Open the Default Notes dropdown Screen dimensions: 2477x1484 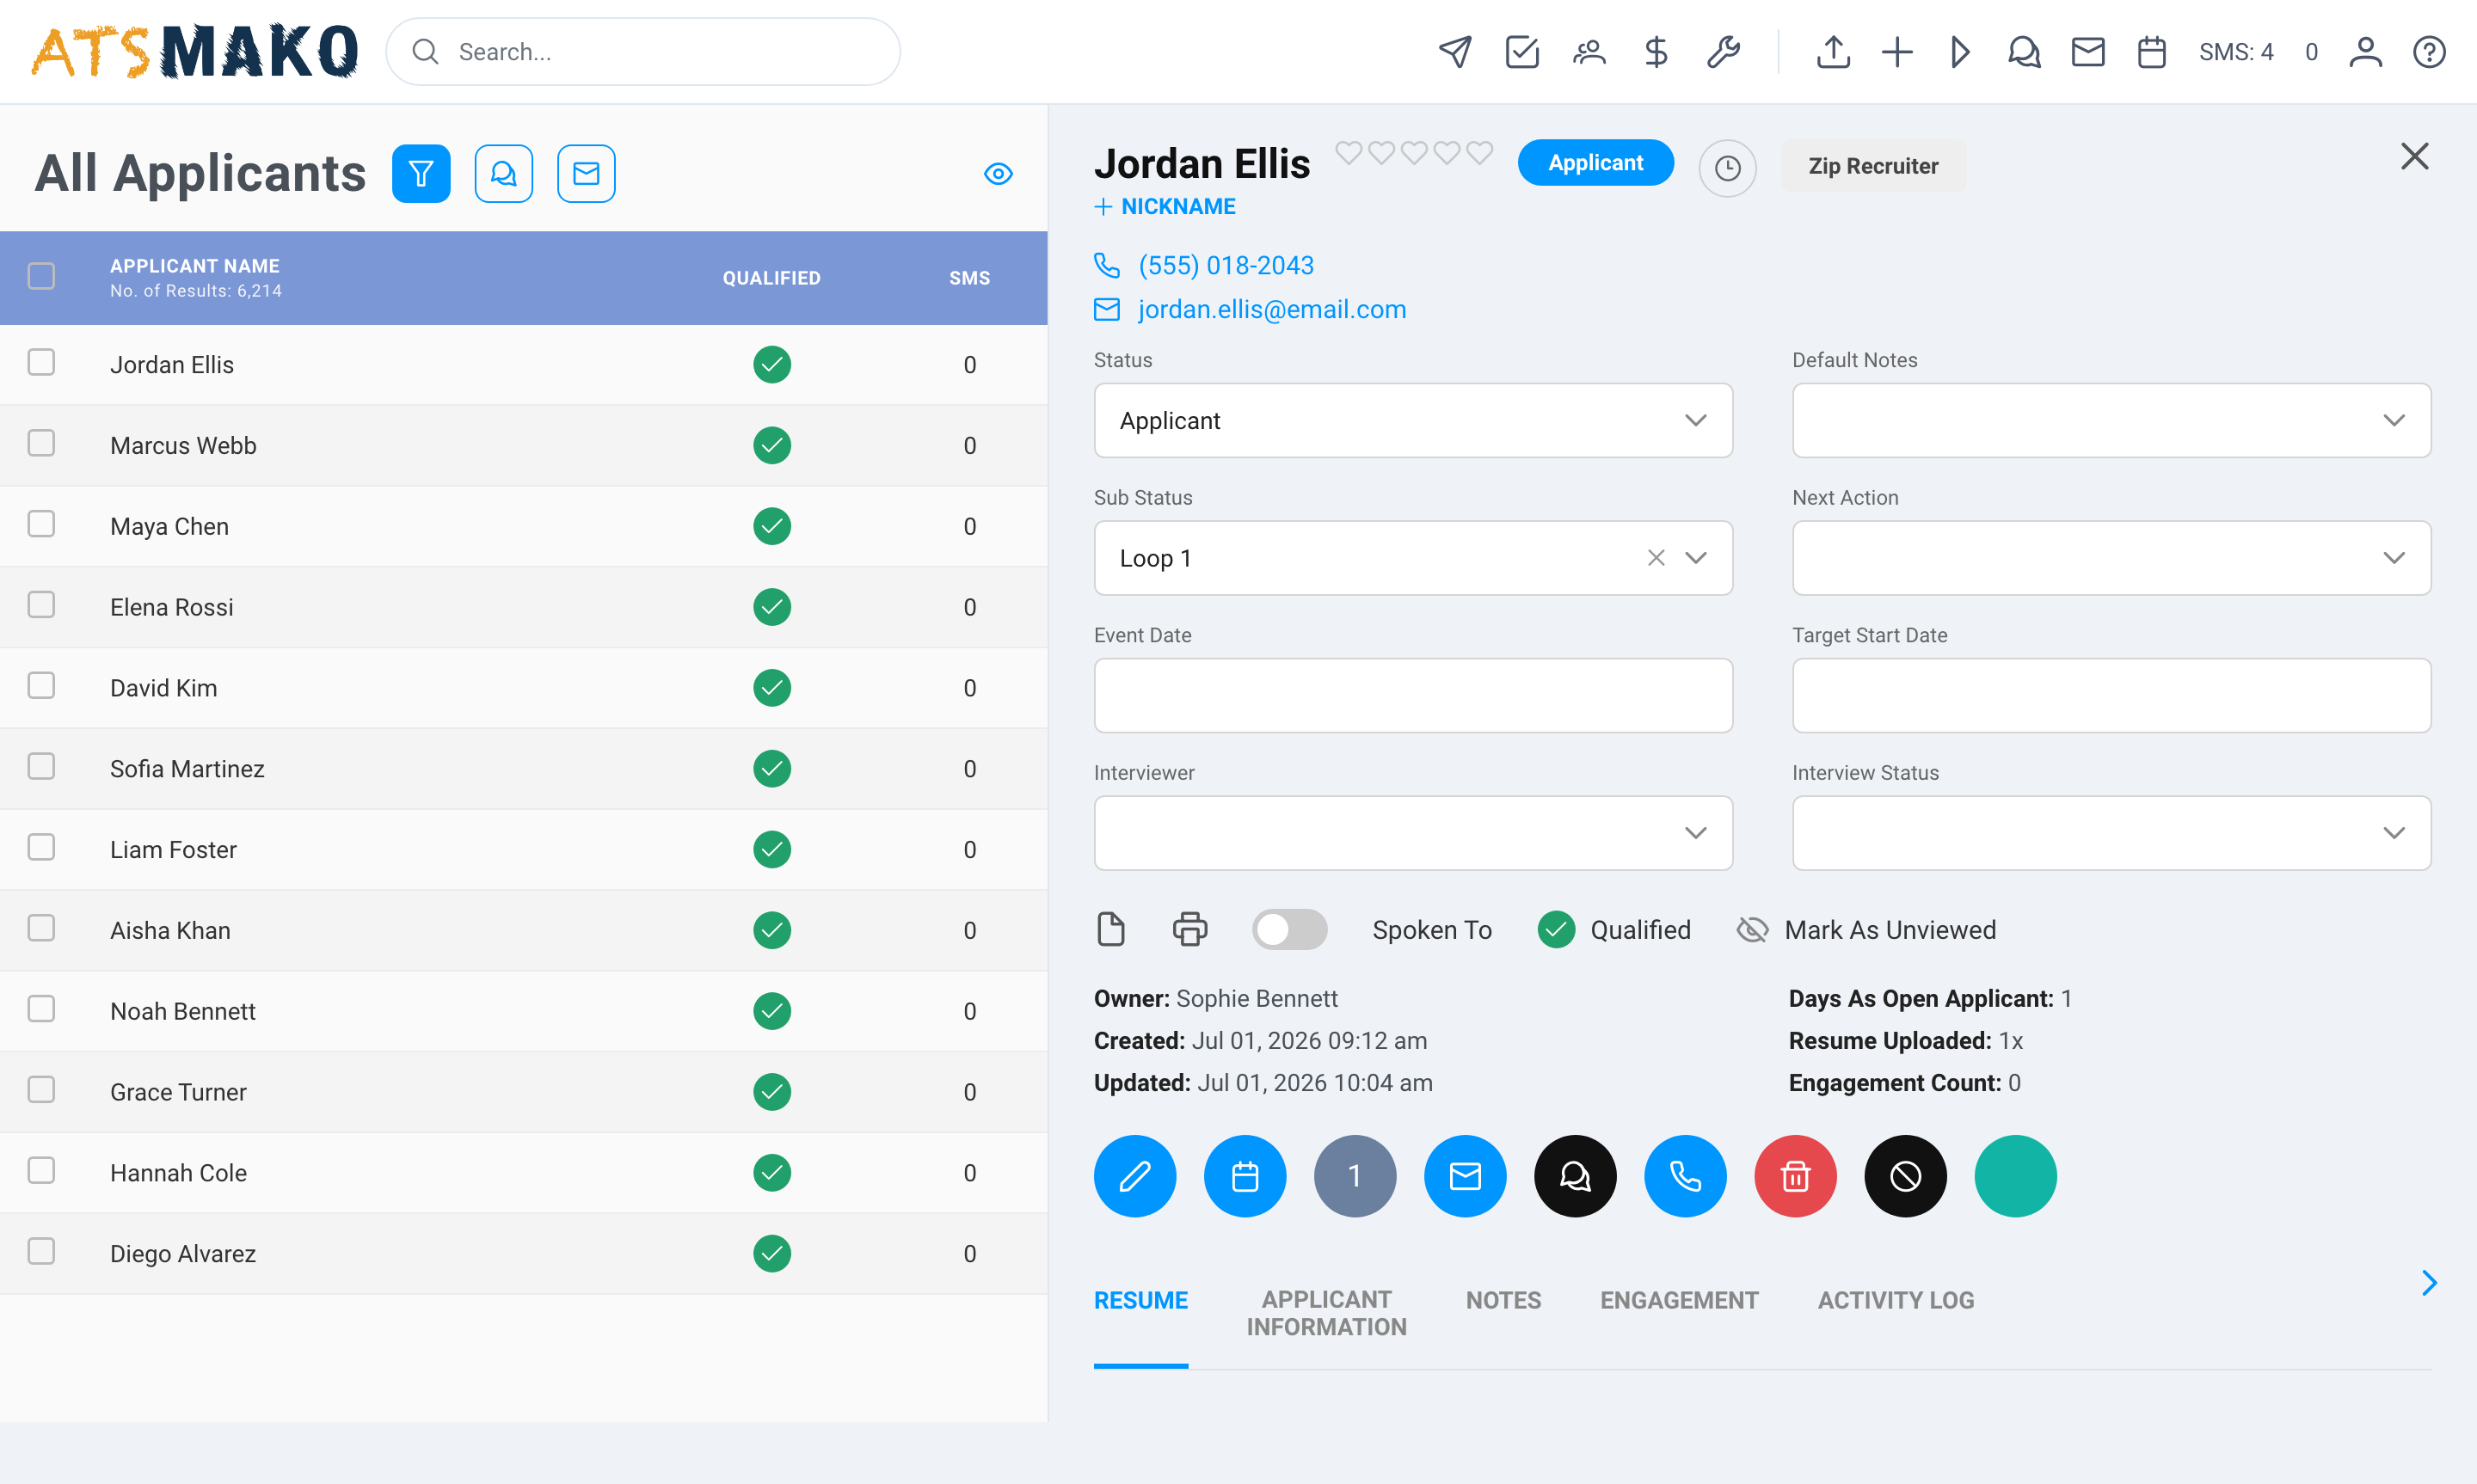[x=2111, y=420]
